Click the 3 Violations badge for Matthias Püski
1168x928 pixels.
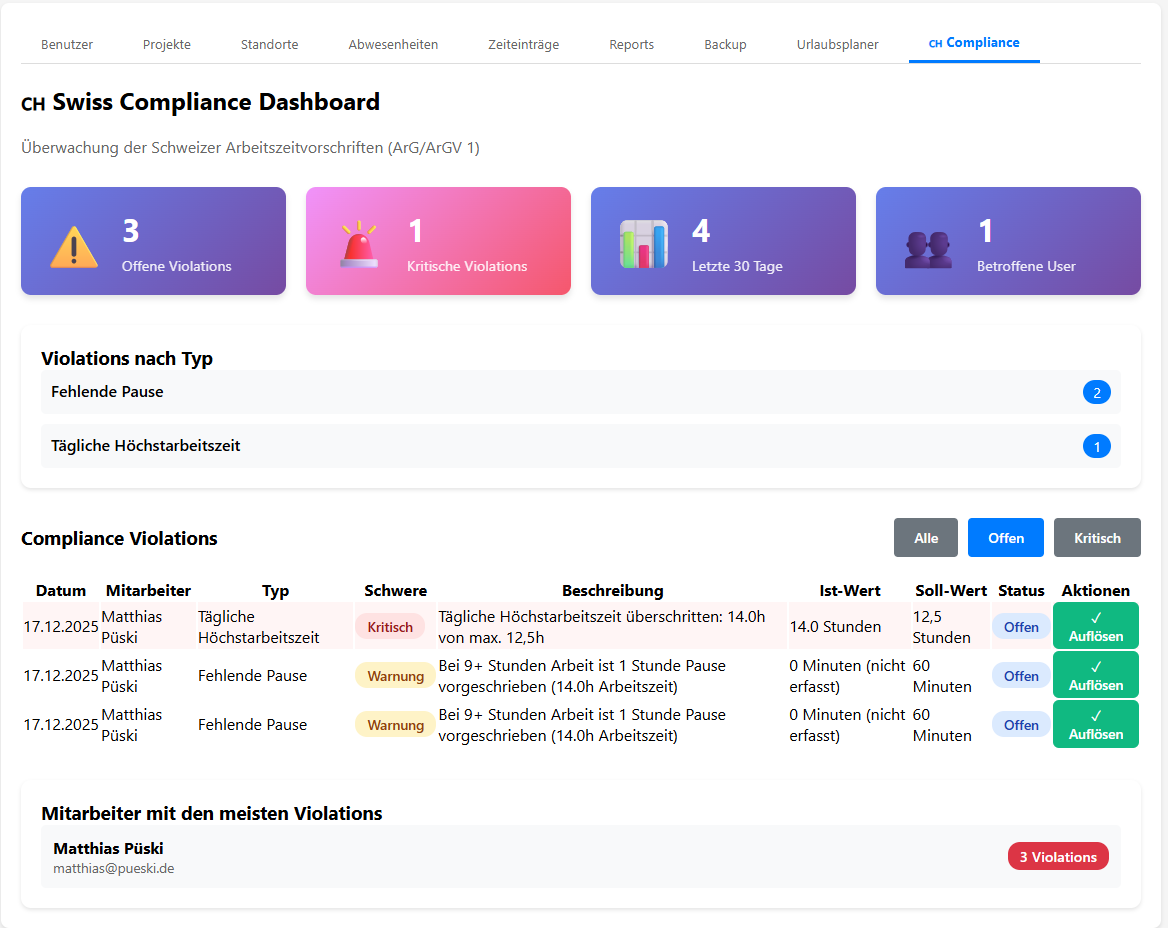(x=1058, y=856)
